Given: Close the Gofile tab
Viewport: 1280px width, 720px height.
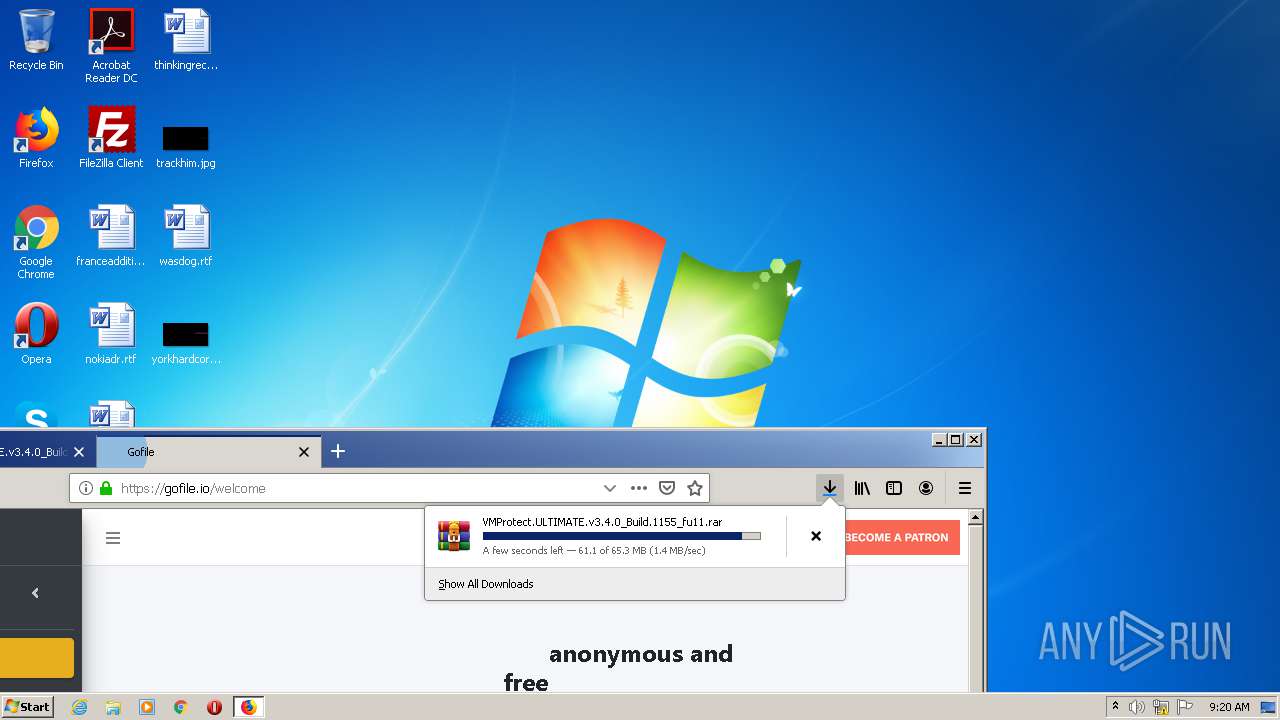Looking at the screenshot, I should tap(304, 452).
